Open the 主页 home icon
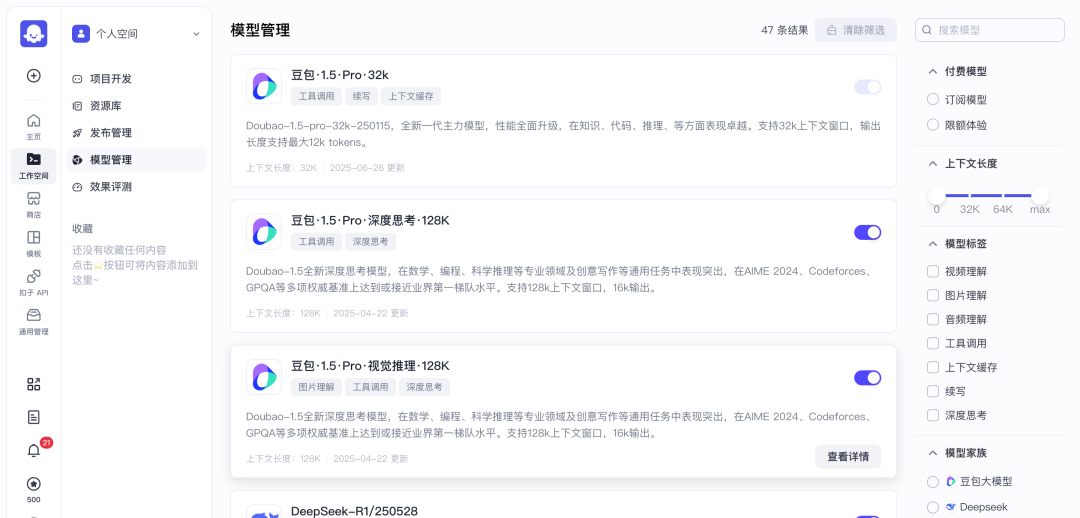1080x518 pixels. click(x=33, y=126)
